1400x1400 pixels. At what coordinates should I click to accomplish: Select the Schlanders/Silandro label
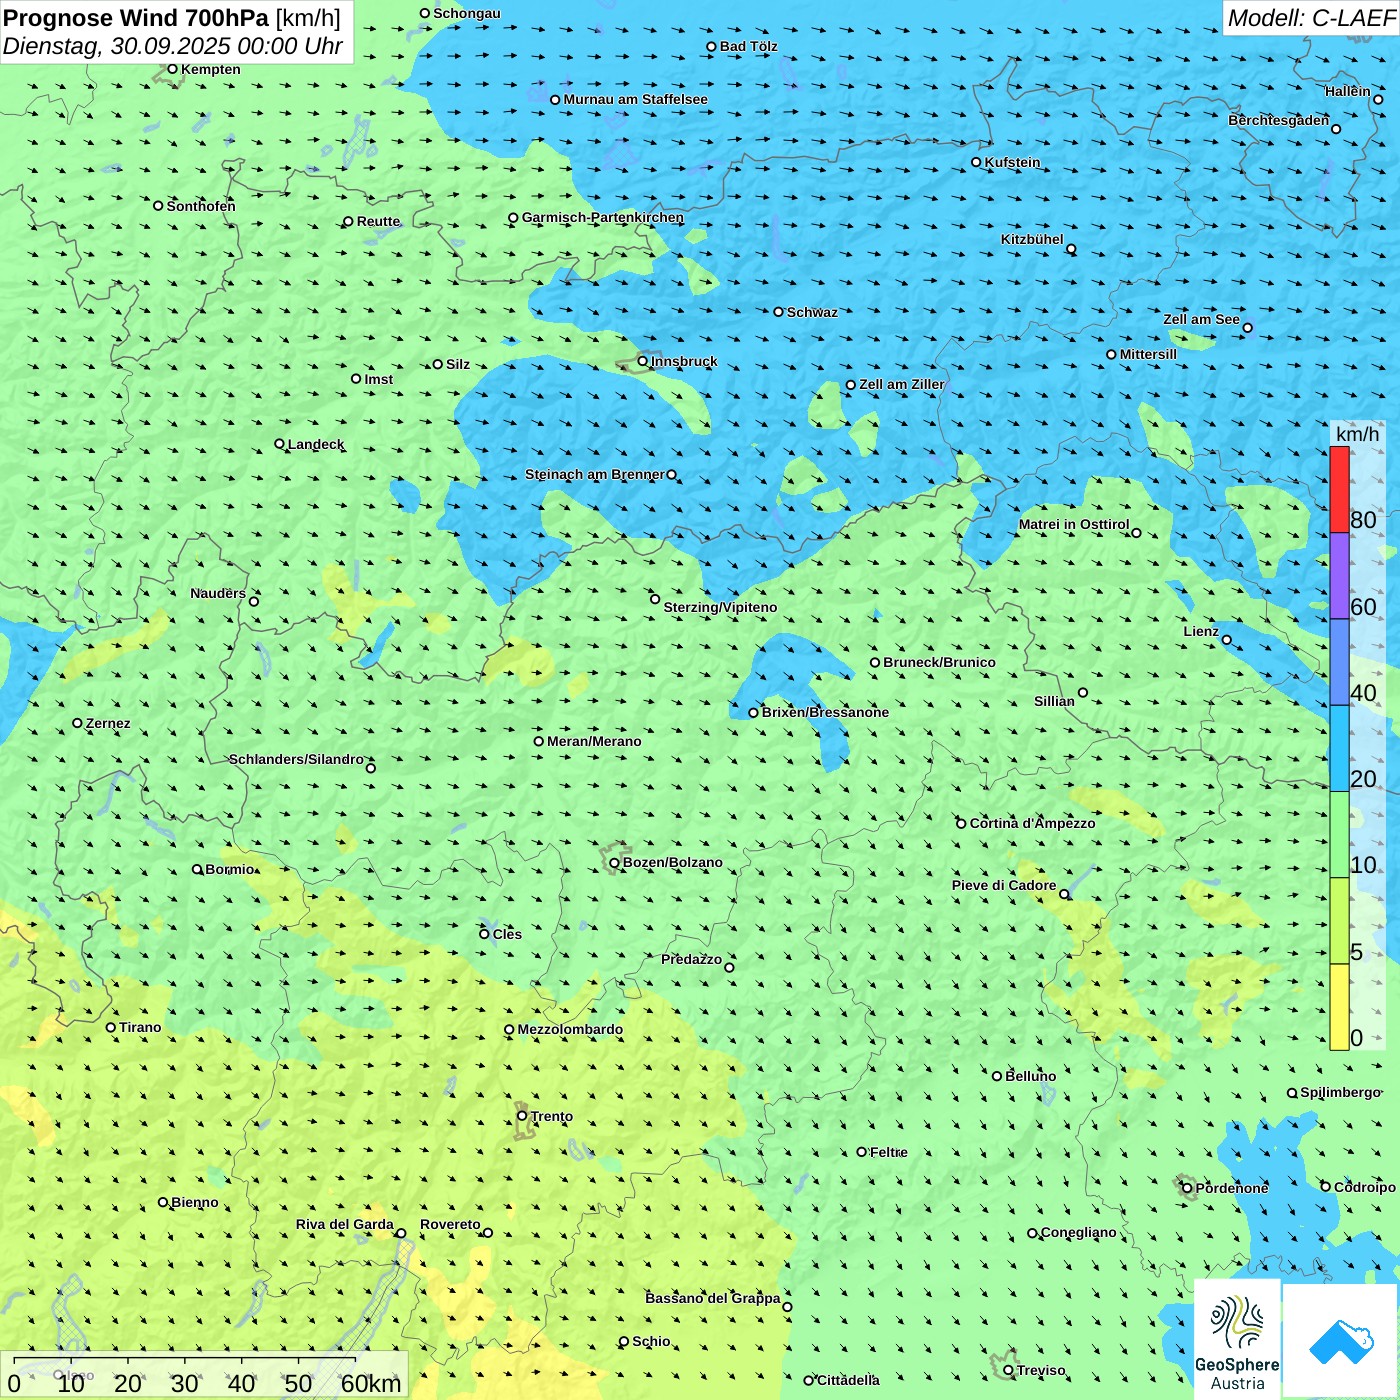coord(296,759)
